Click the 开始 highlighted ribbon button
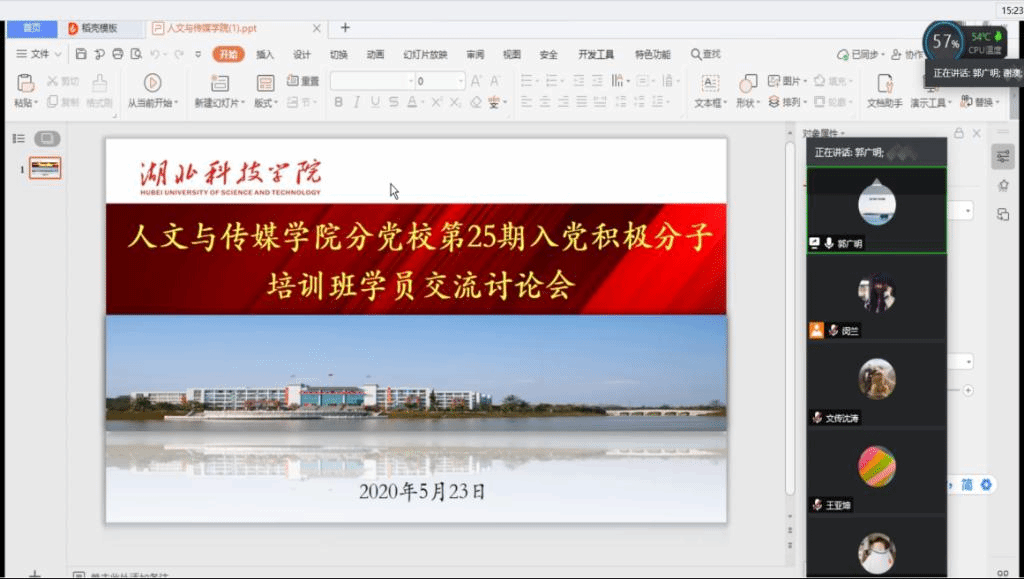 [229, 55]
